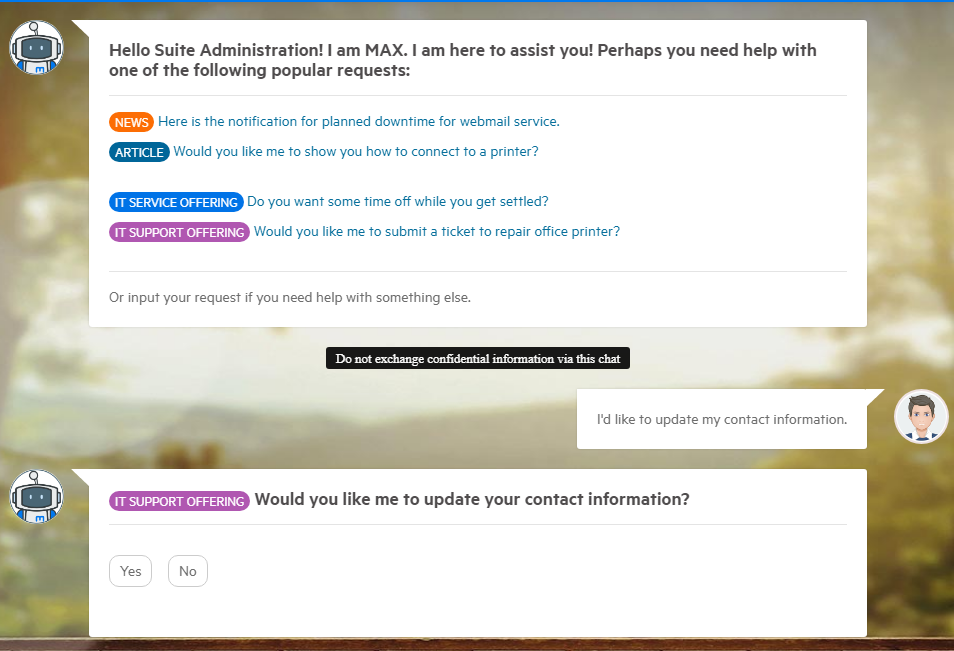The width and height of the screenshot is (954, 651).
Task: Decline with the No button
Action: click(187, 571)
